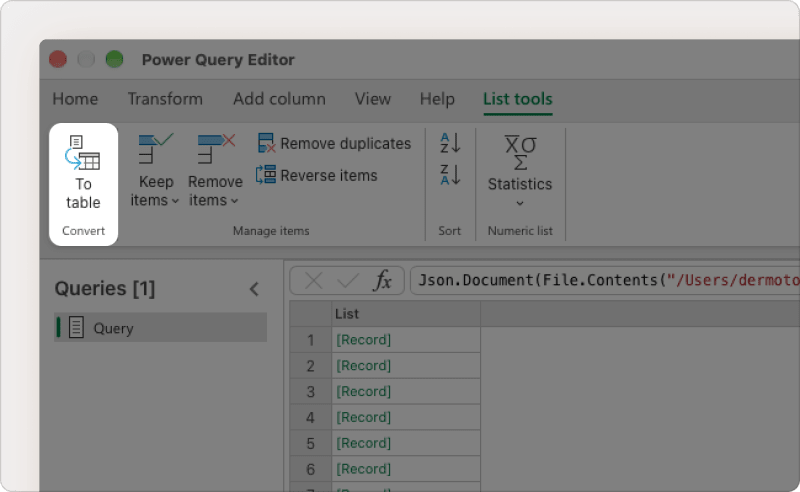800x492 pixels.
Task: Open the Help tab
Action: click(437, 99)
